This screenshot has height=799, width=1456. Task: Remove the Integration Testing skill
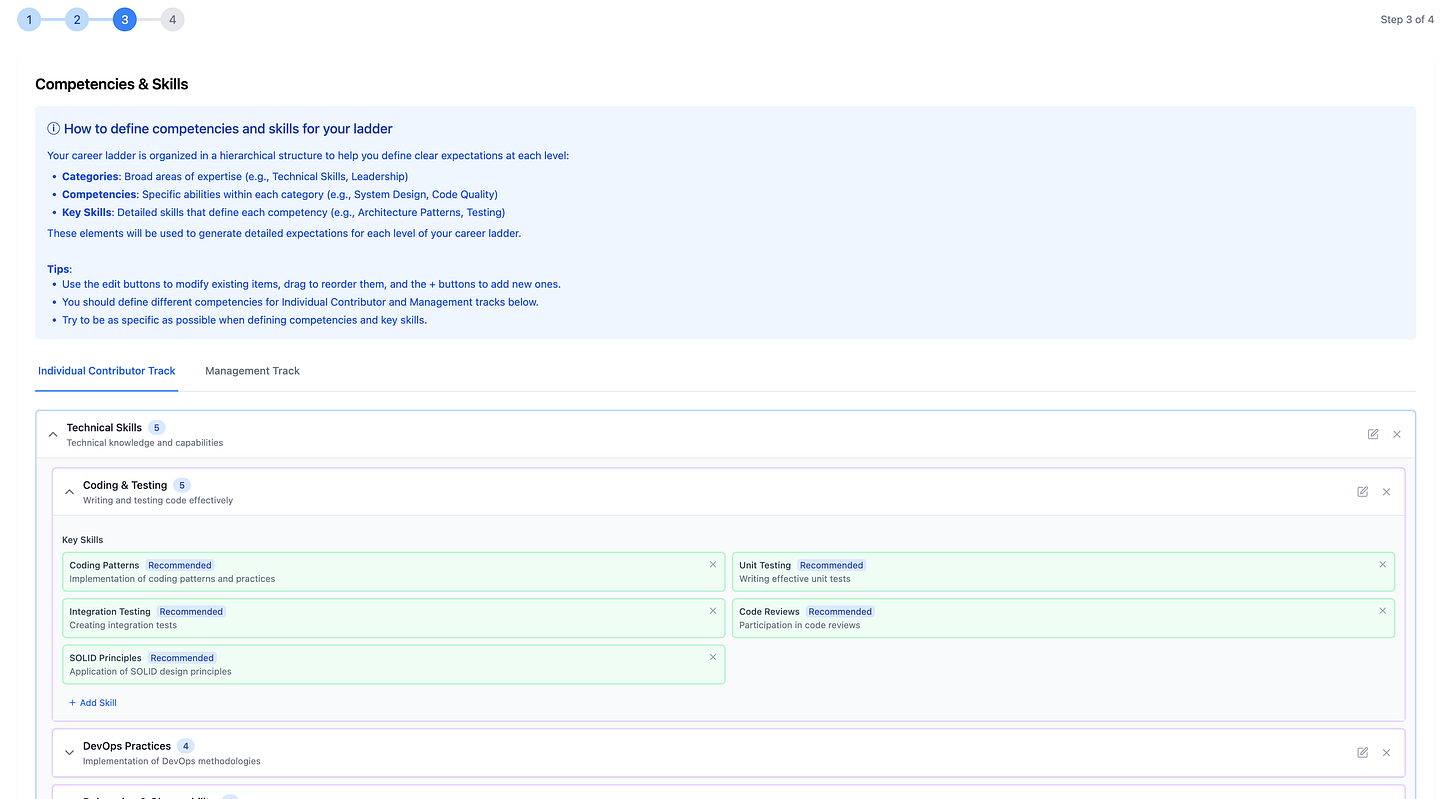coord(713,610)
